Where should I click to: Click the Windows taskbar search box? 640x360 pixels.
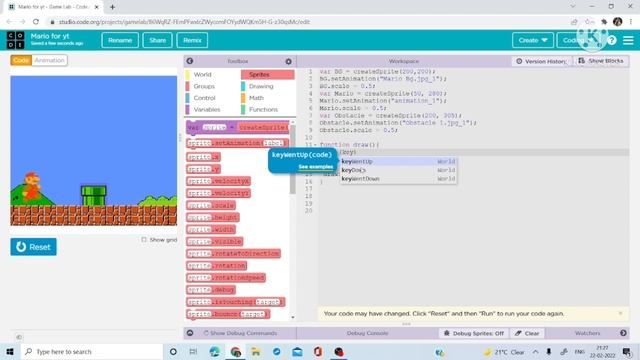pos(92,351)
